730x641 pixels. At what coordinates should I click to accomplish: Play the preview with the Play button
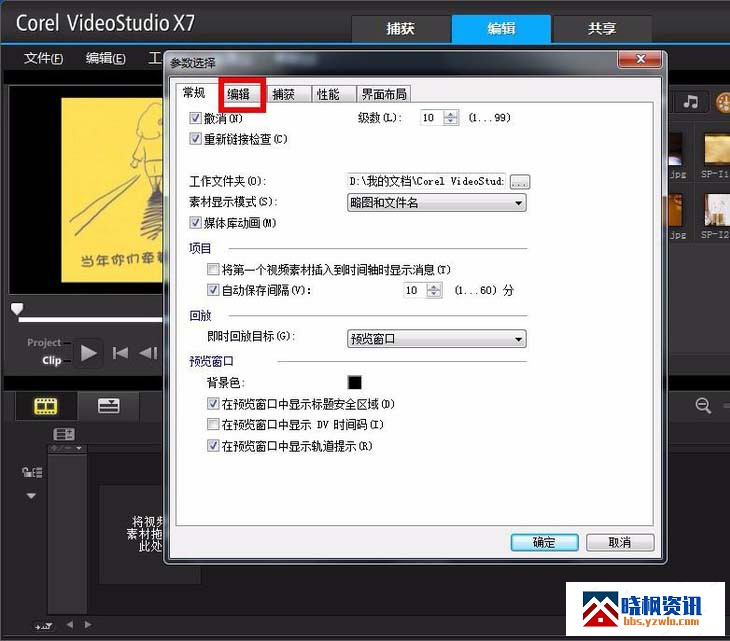[88, 353]
